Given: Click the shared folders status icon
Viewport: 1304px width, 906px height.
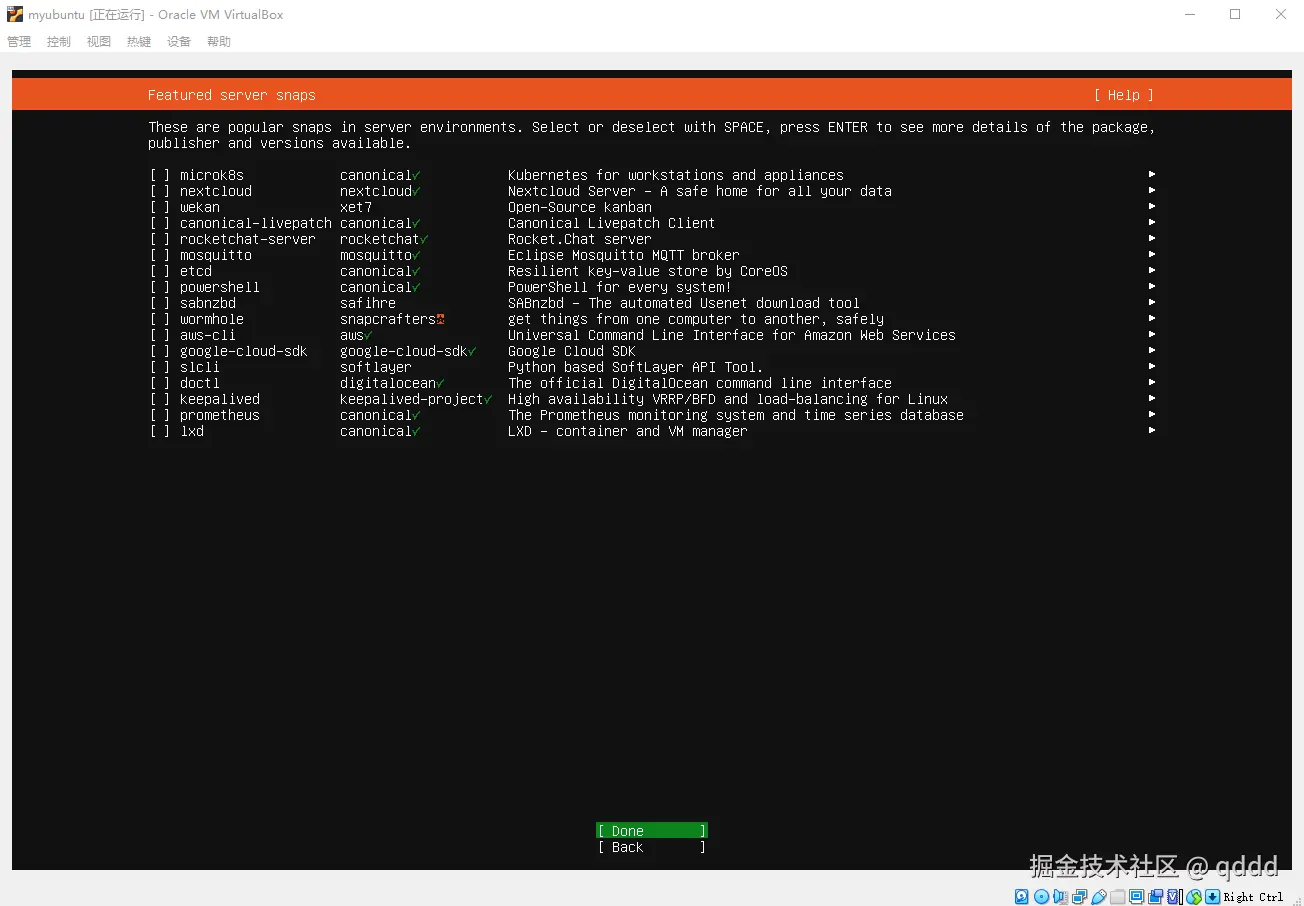Looking at the screenshot, I should [x=1117, y=897].
